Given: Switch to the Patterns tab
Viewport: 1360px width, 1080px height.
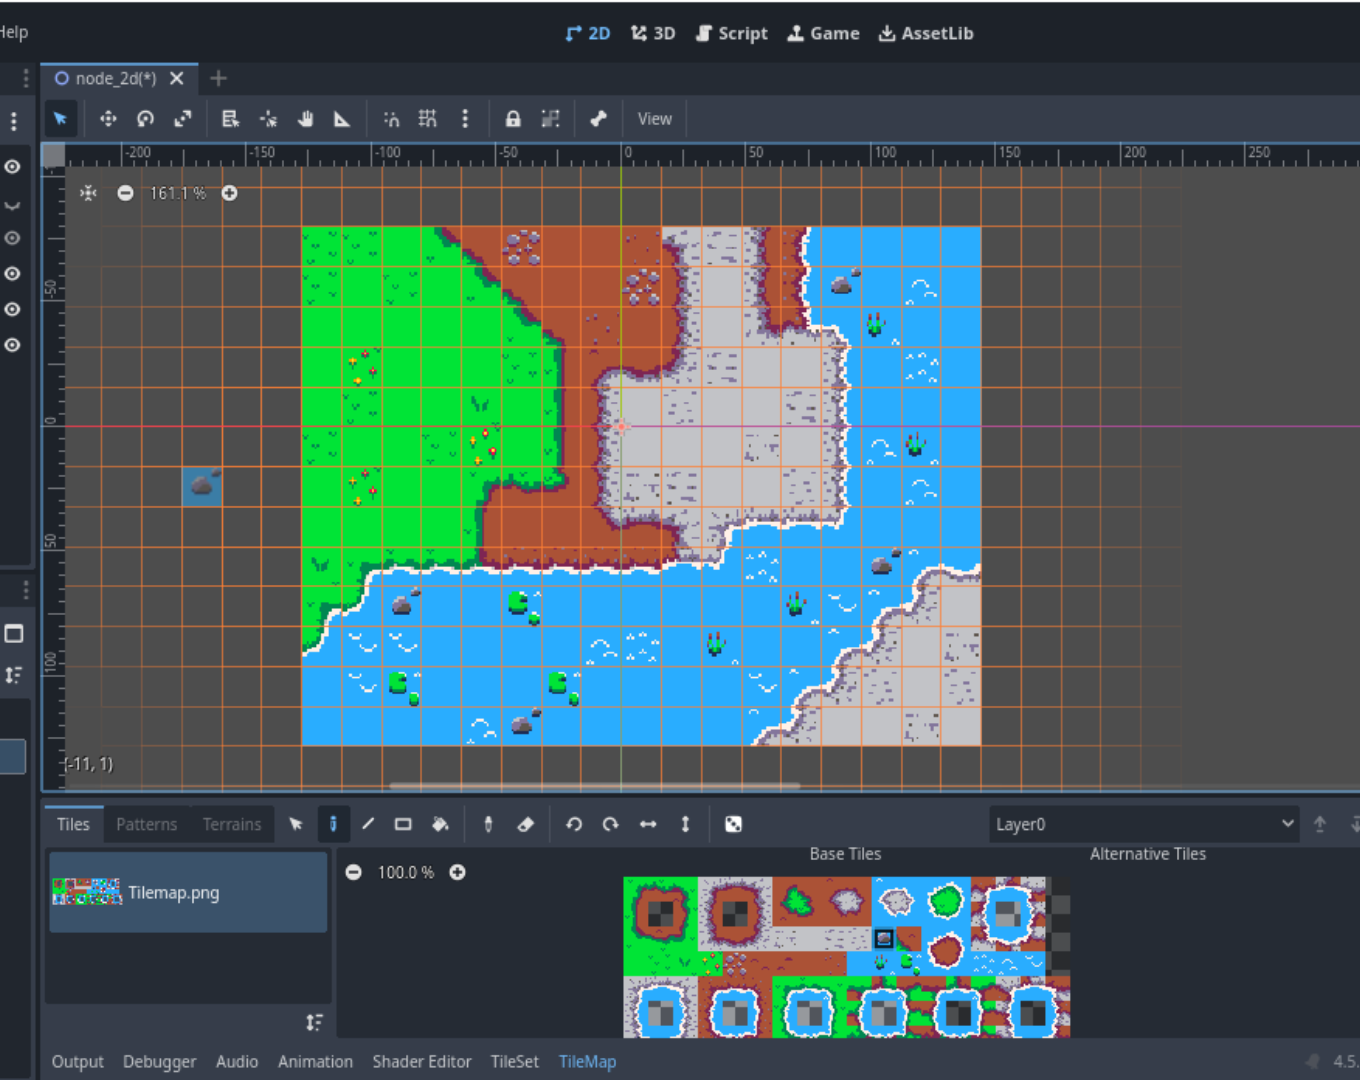Looking at the screenshot, I should 146,824.
